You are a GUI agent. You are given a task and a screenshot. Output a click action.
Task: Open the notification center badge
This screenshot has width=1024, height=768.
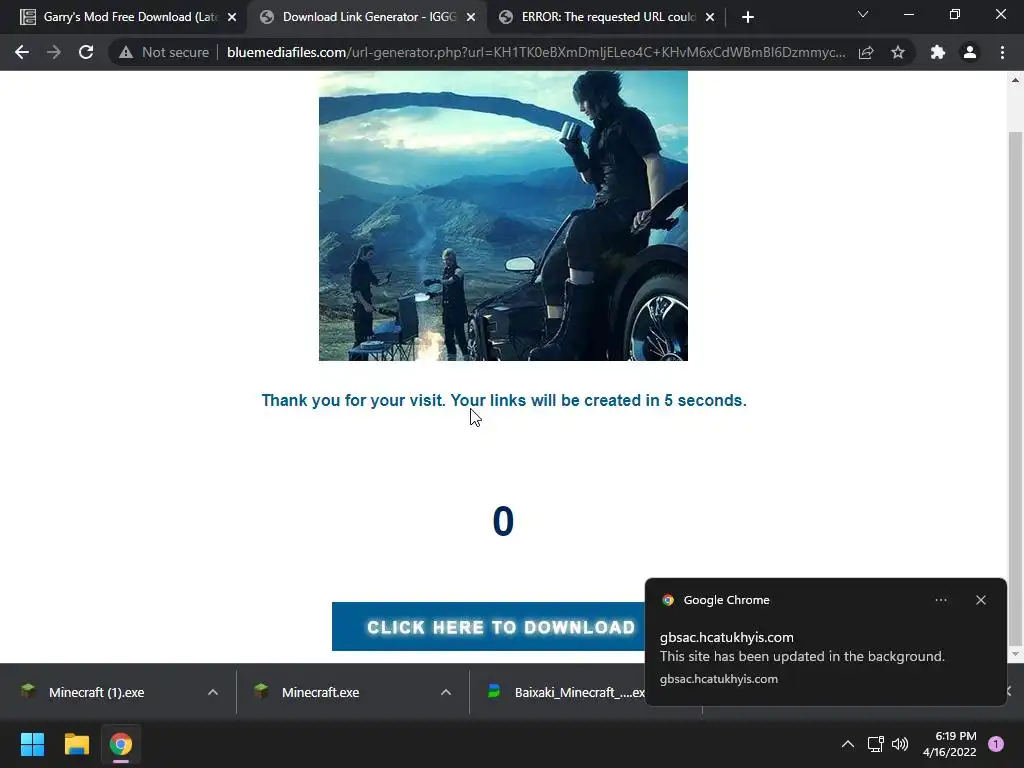(996, 744)
